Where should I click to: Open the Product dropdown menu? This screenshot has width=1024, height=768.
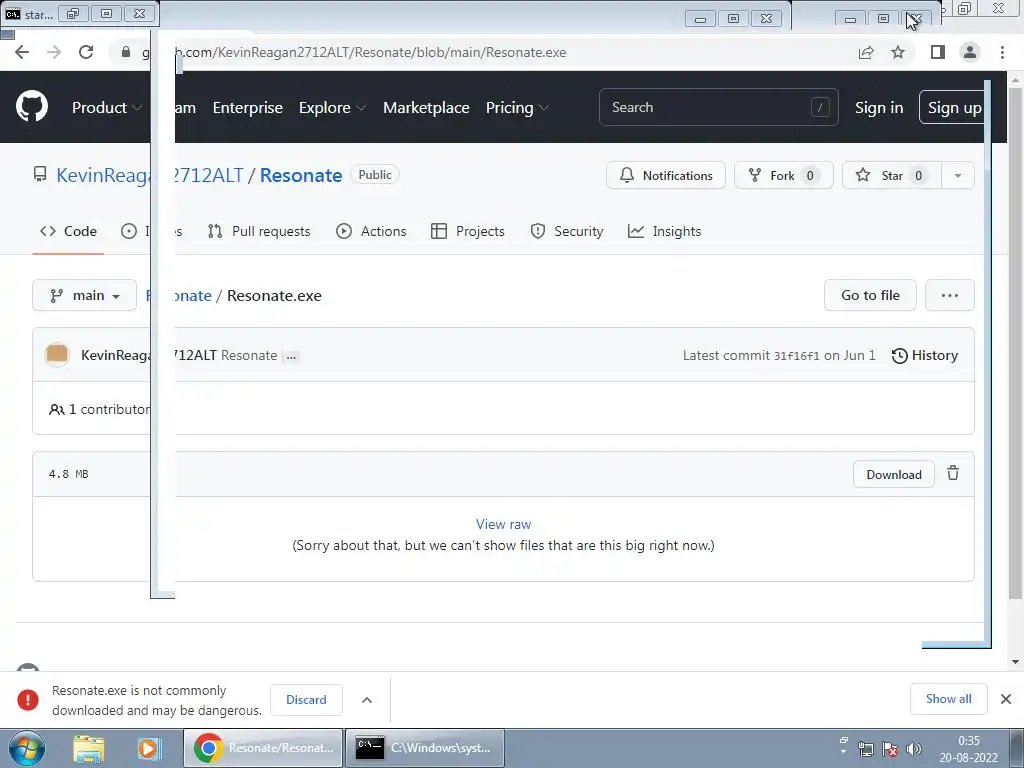click(106, 108)
